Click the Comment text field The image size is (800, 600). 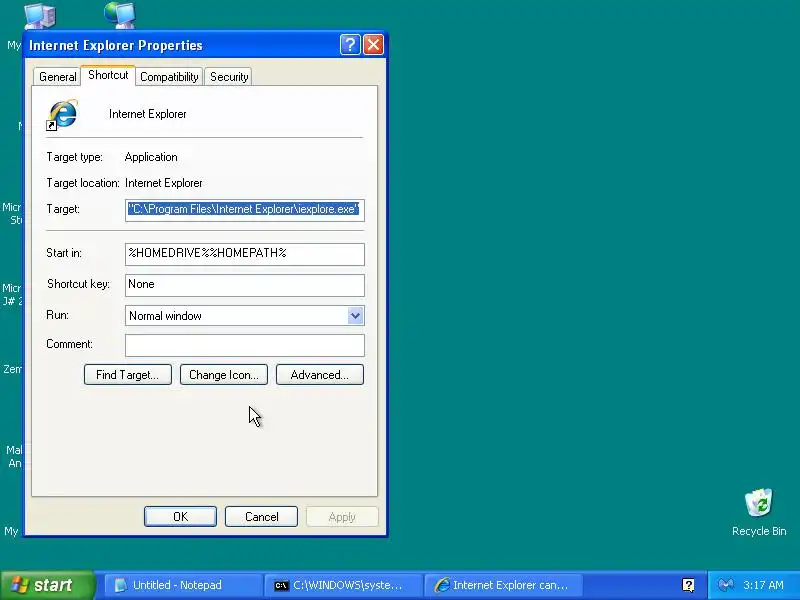point(245,345)
